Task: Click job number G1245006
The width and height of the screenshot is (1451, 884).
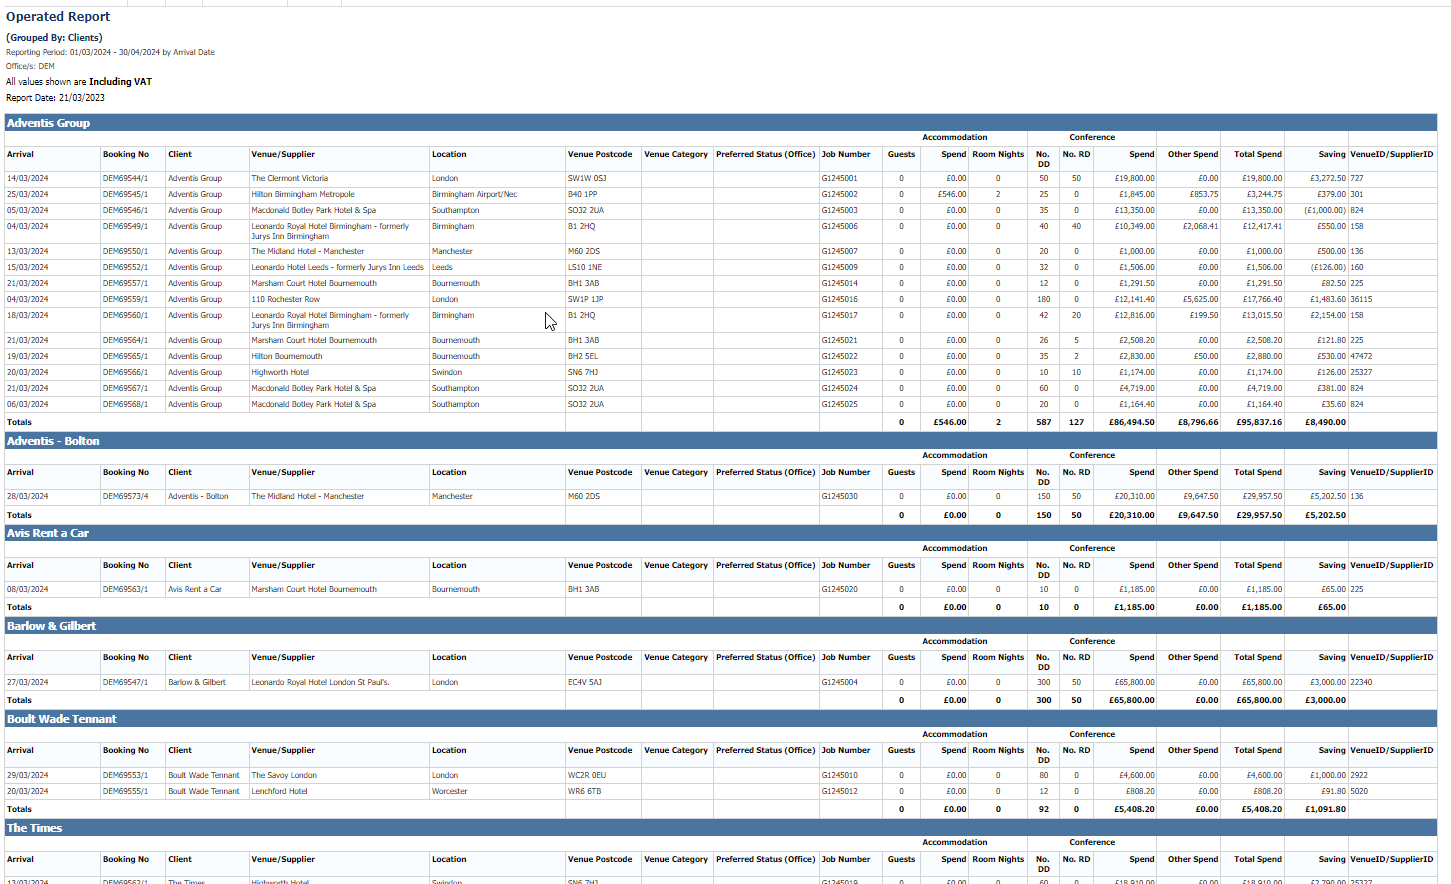Action: [x=839, y=226]
